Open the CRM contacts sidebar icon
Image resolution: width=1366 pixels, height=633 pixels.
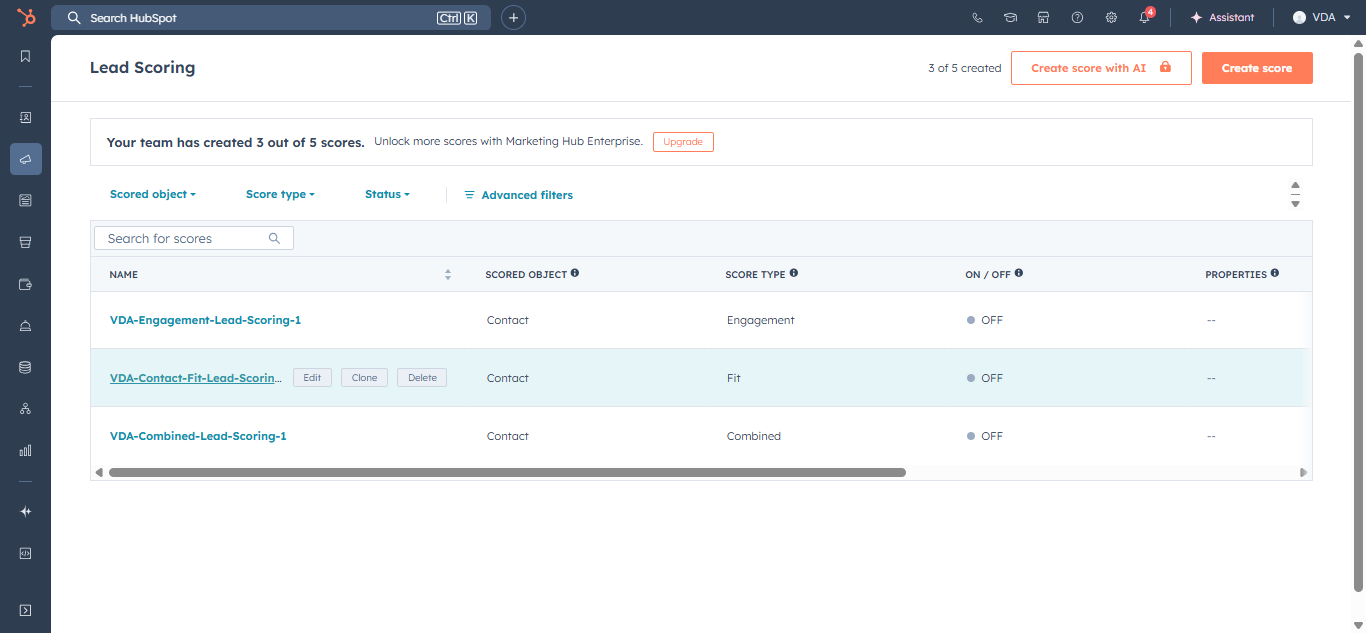26,117
